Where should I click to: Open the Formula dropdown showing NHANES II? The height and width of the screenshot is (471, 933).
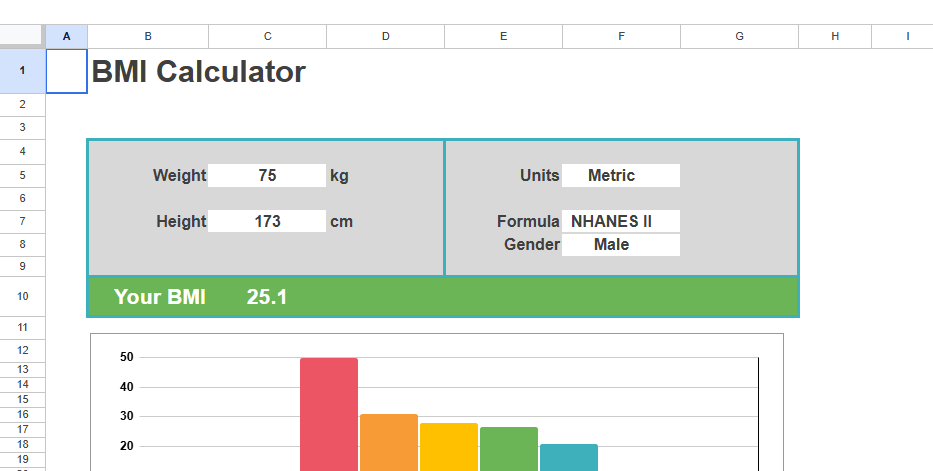(620, 221)
